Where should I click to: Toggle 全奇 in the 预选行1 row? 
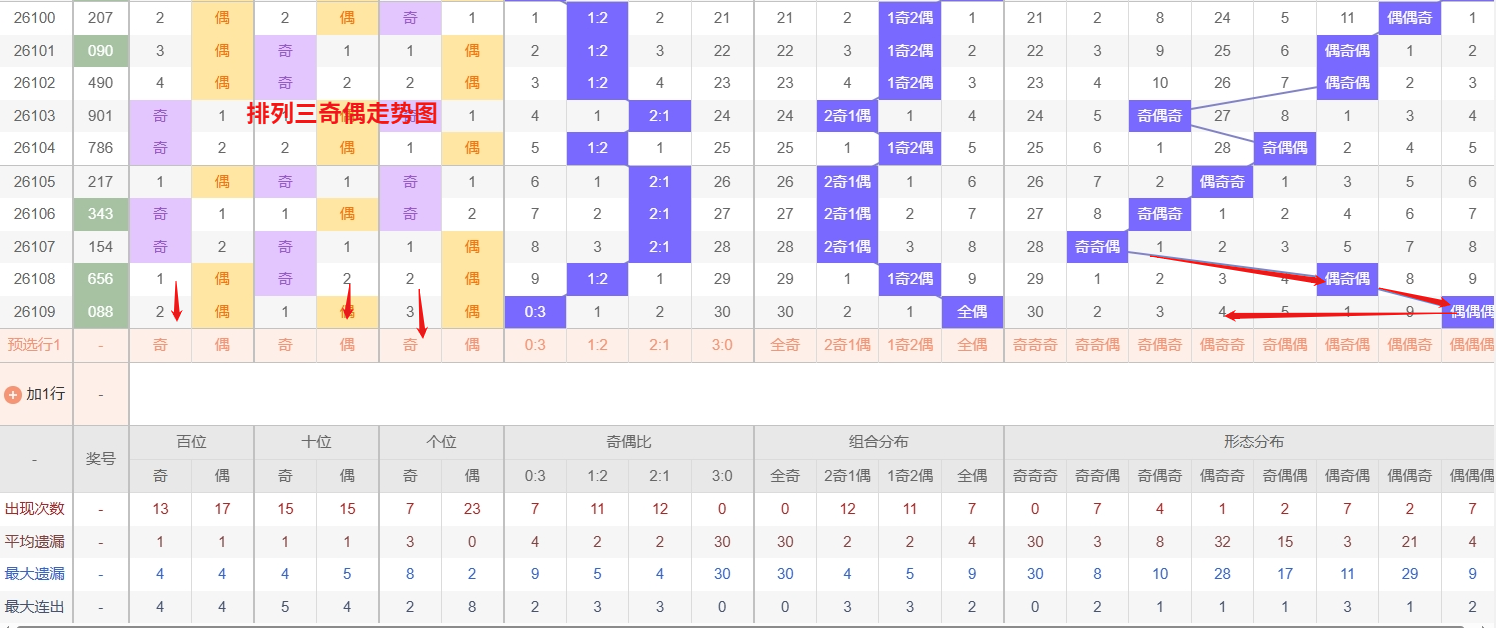click(x=785, y=345)
